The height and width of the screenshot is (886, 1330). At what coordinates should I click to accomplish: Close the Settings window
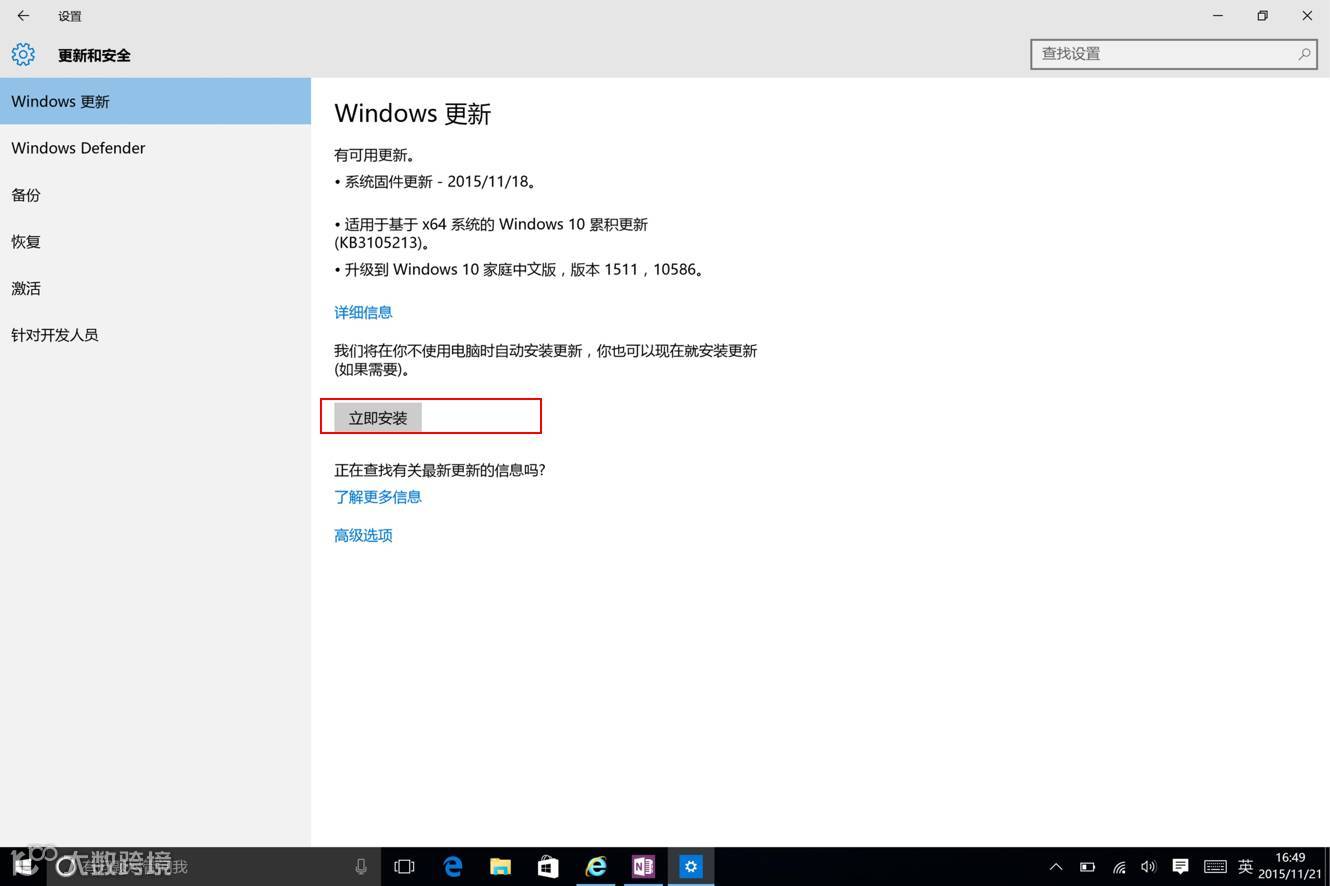(x=1307, y=16)
